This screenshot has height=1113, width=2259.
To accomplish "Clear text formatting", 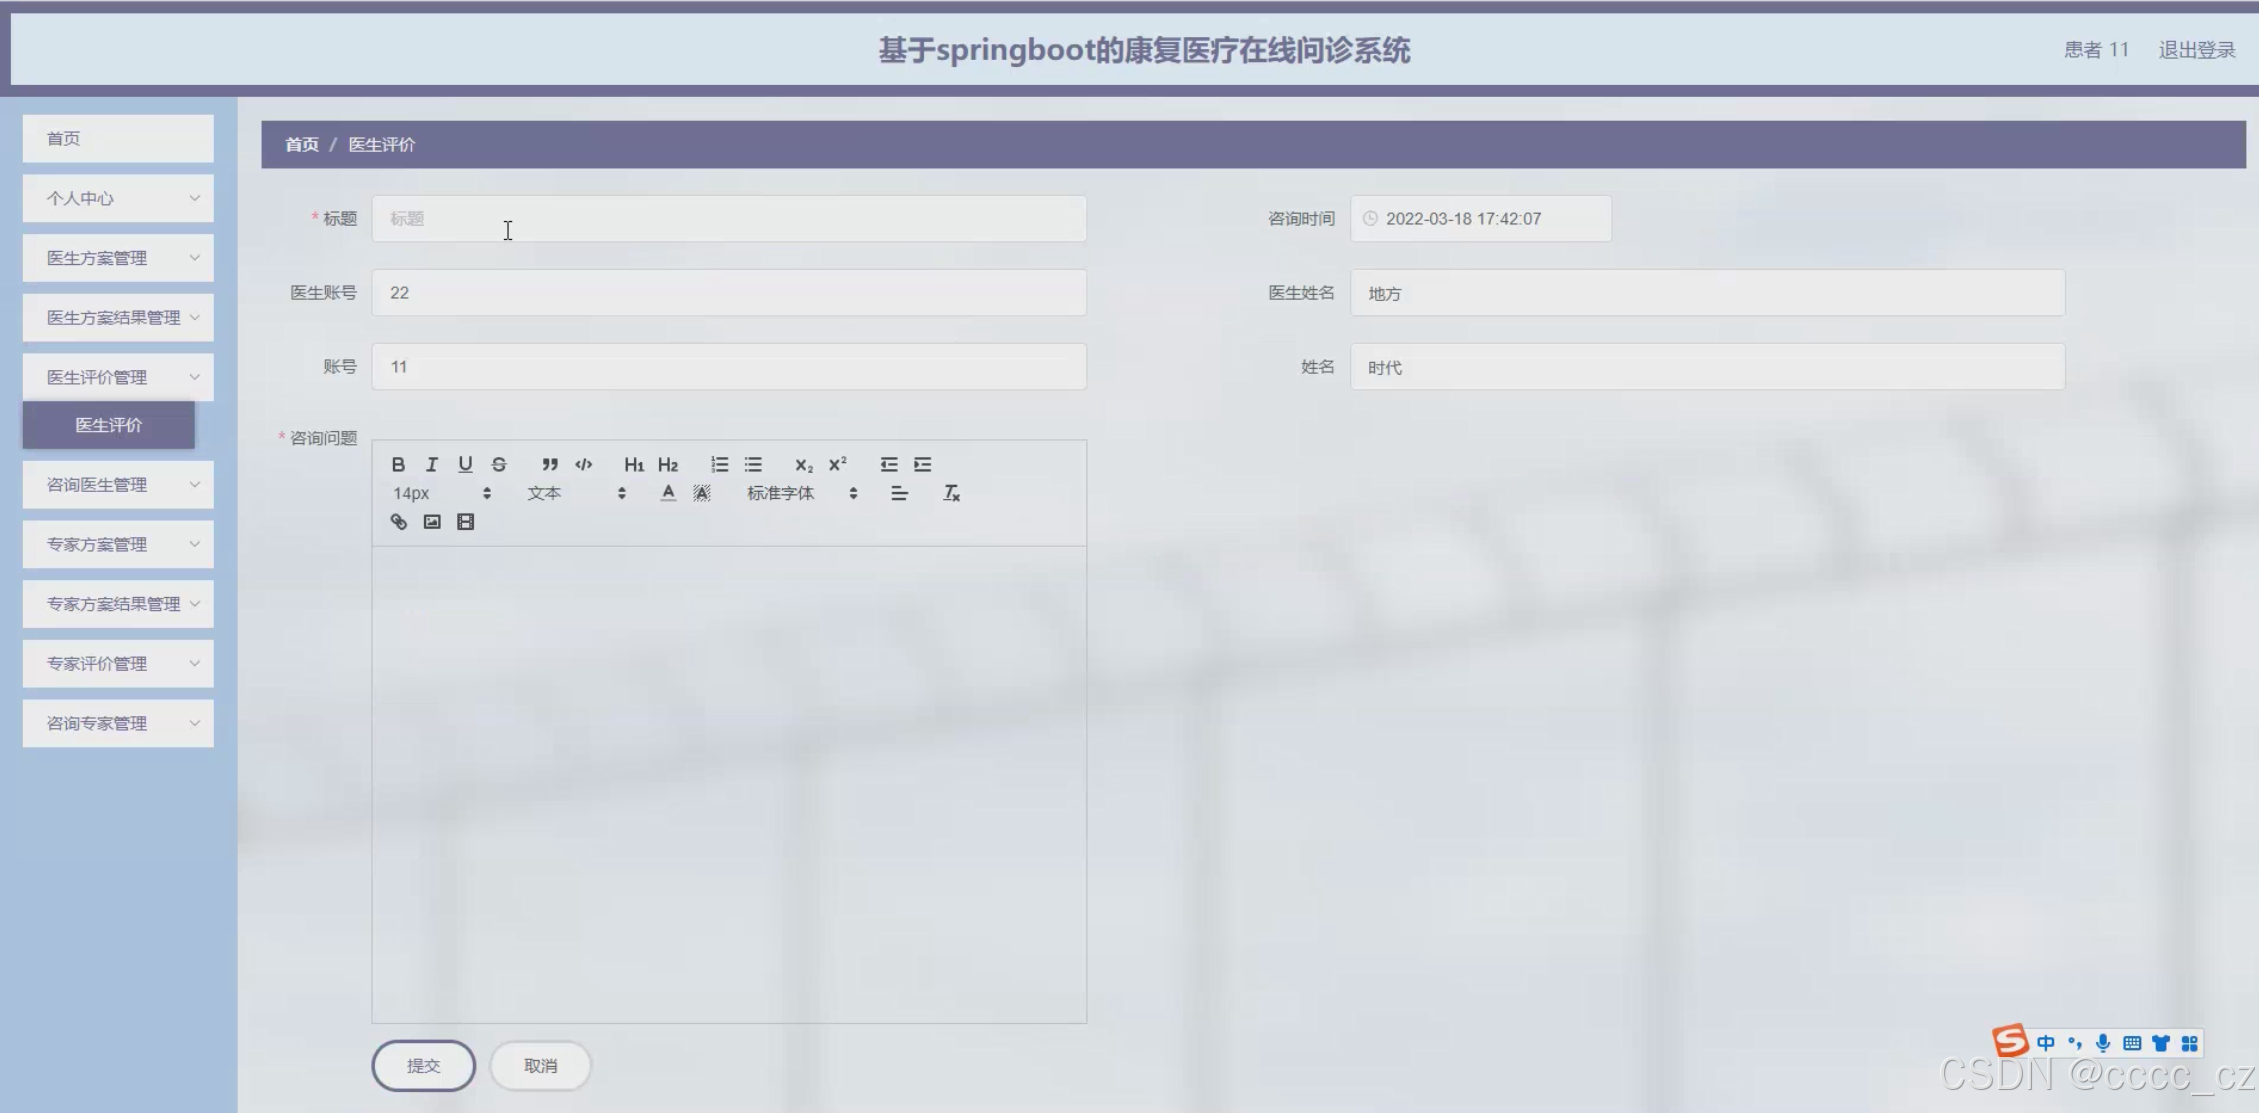I will tap(951, 493).
